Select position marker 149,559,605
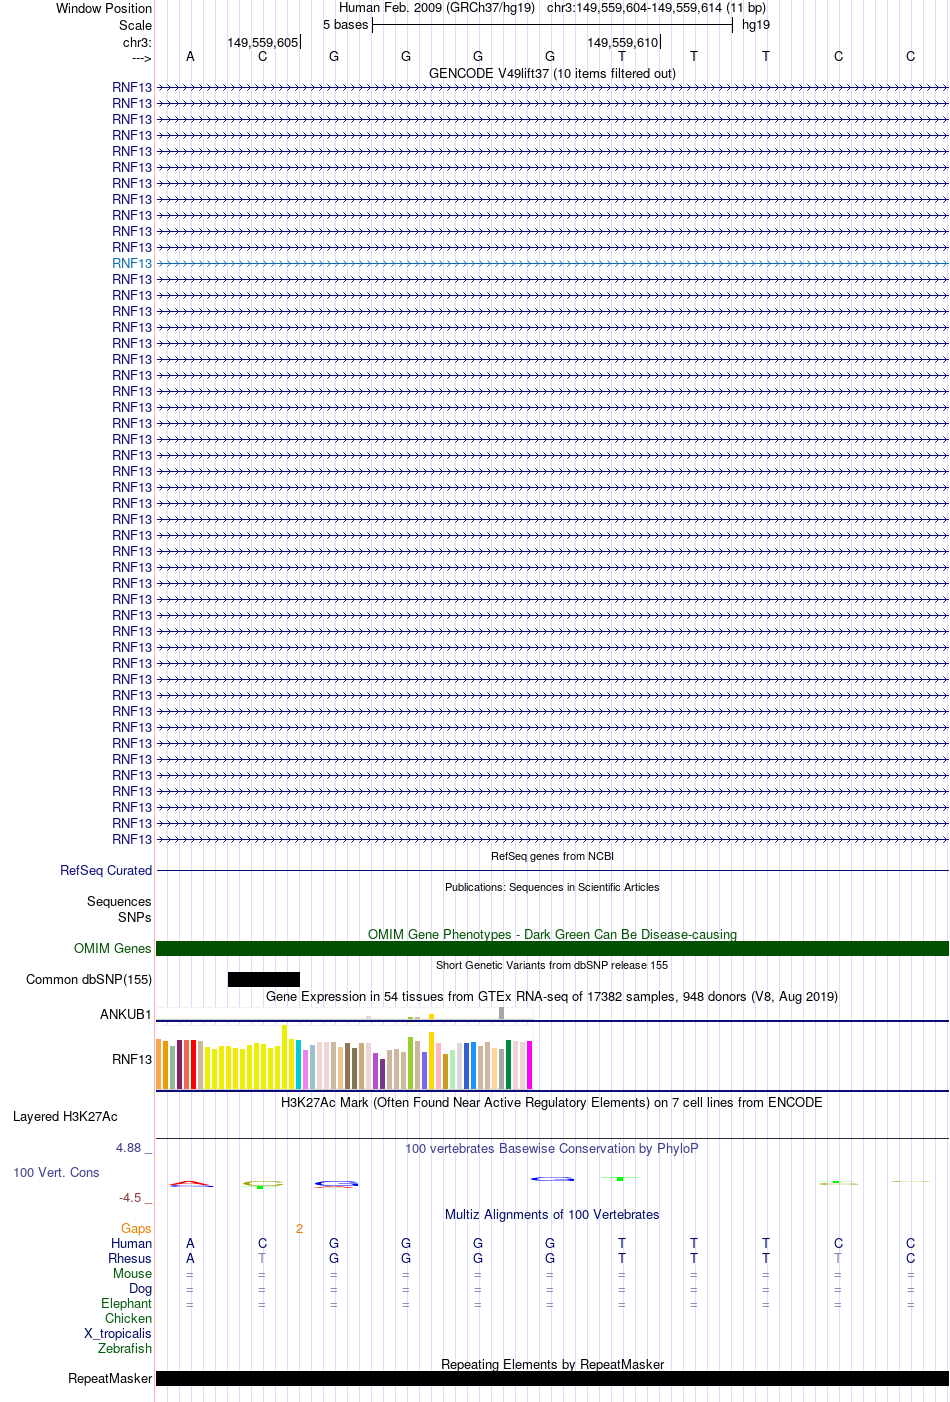The width and height of the screenshot is (950, 1402). pos(262,43)
